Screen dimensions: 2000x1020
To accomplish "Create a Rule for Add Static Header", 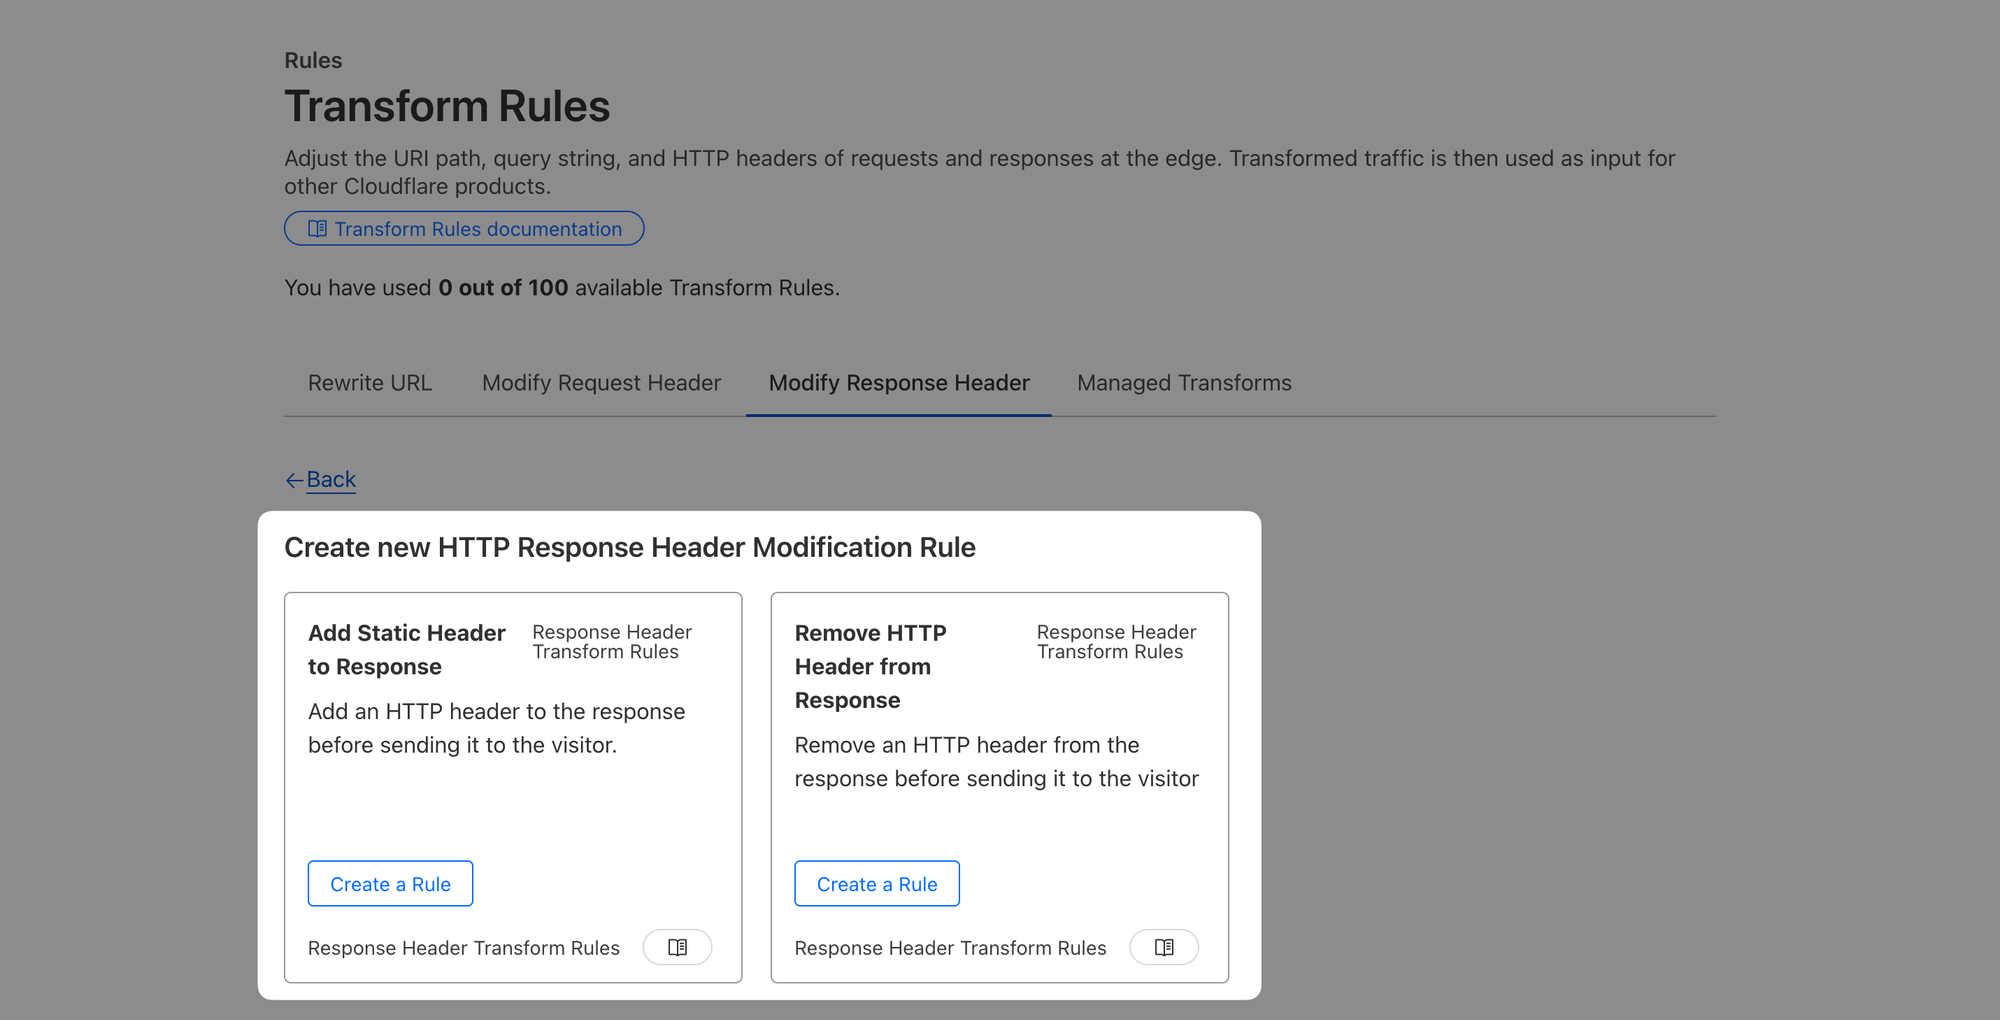I will tap(390, 884).
